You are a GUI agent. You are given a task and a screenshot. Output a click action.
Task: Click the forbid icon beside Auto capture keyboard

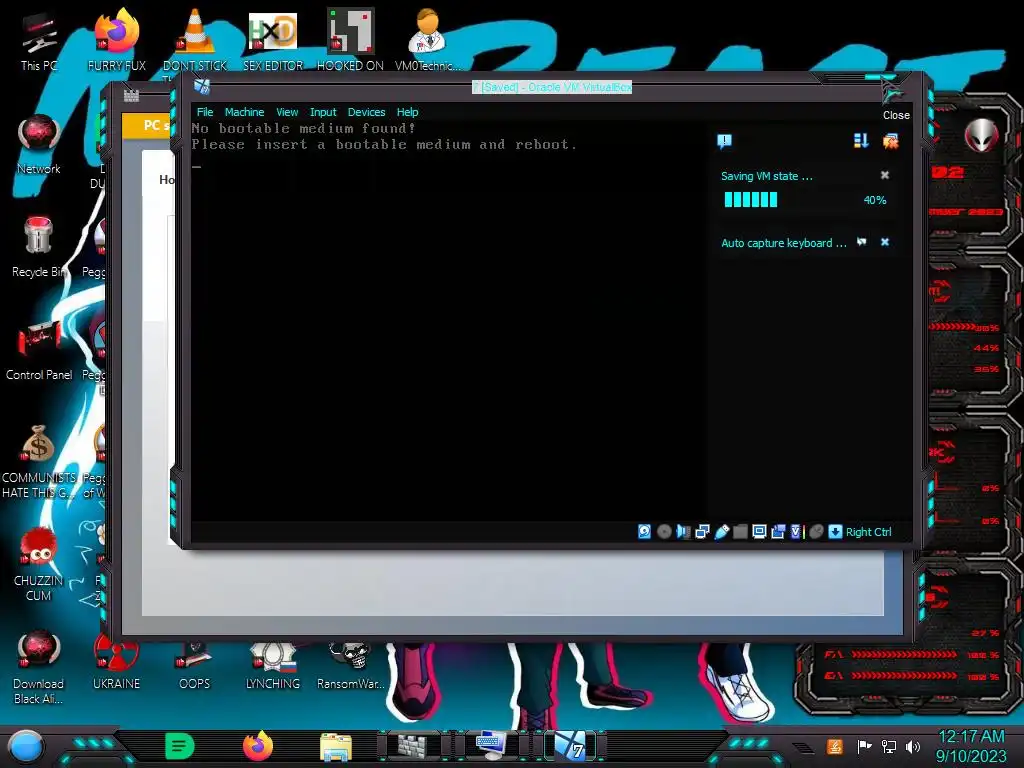tap(862, 242)
